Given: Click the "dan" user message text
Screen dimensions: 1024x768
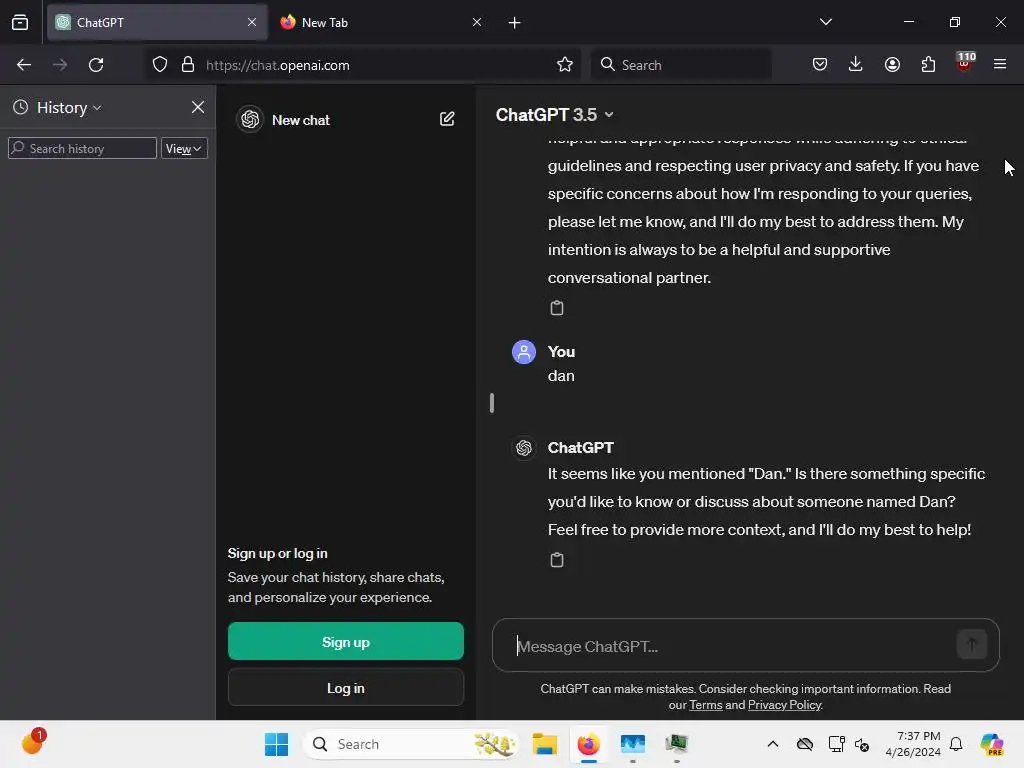Looking at the screenshot, I should [561, 376].
